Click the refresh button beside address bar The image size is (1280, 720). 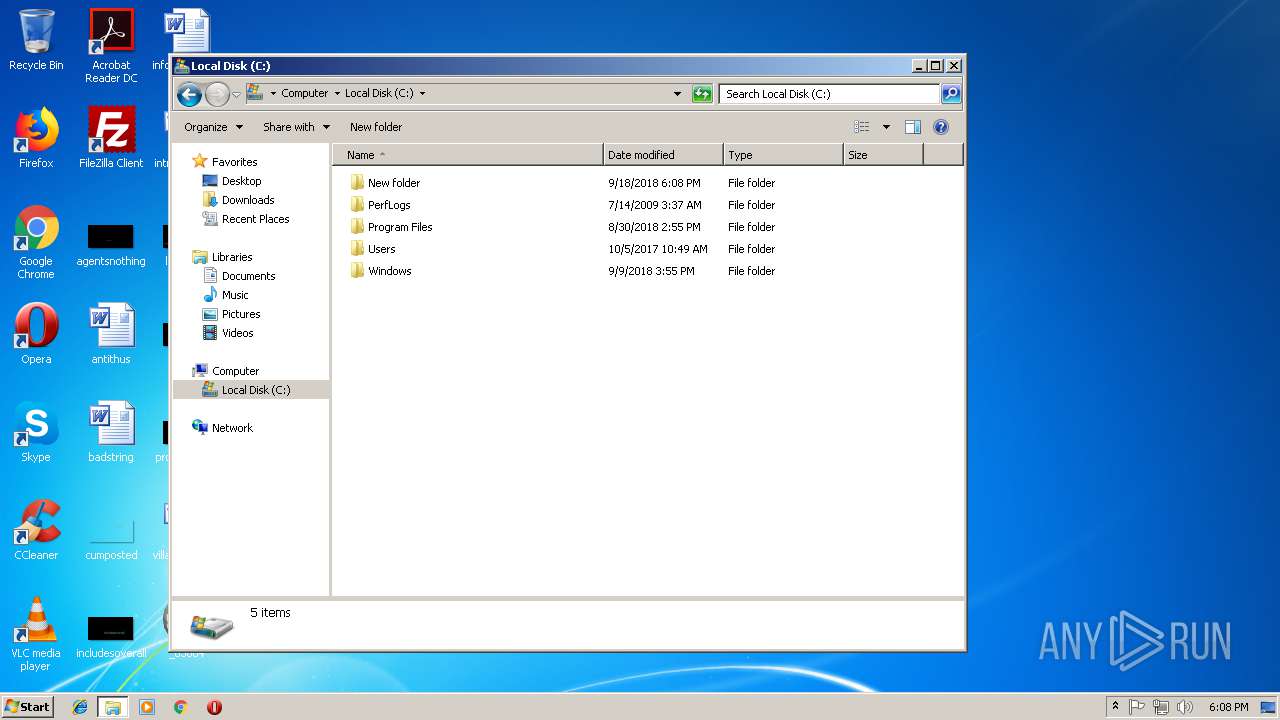coord(702,94)
